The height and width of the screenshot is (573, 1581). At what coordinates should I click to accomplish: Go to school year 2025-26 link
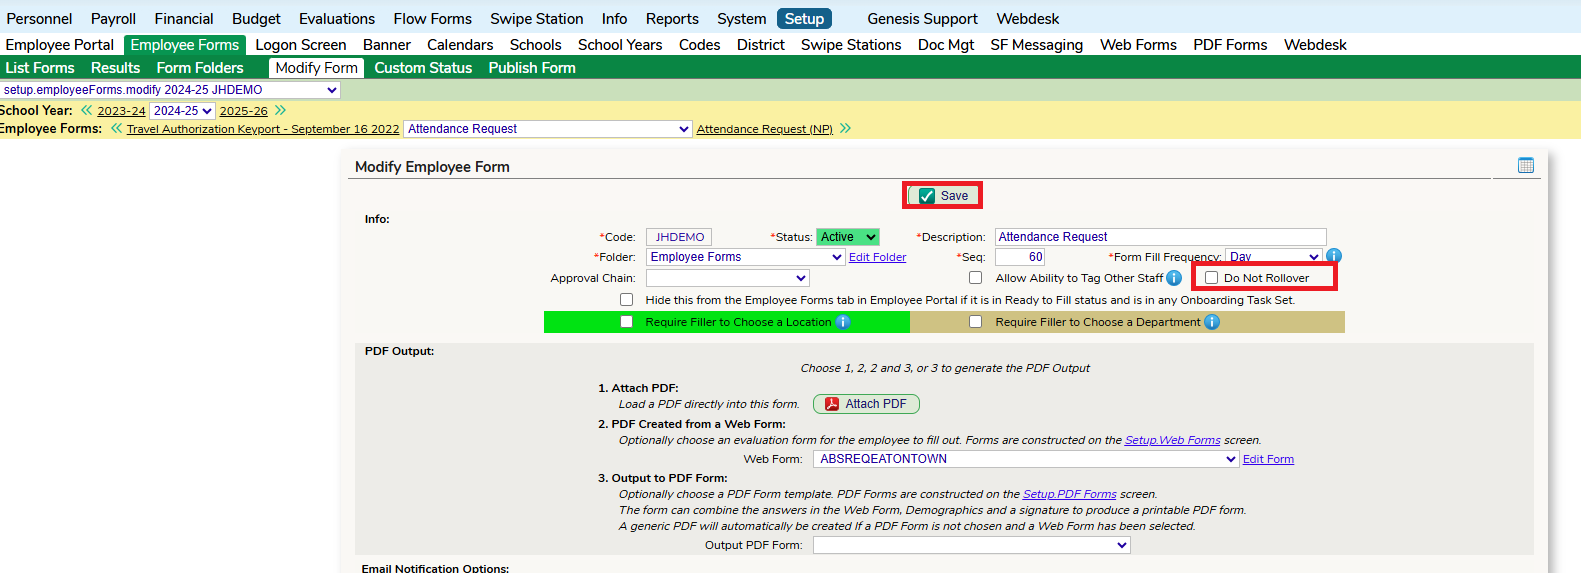(244, 111)
